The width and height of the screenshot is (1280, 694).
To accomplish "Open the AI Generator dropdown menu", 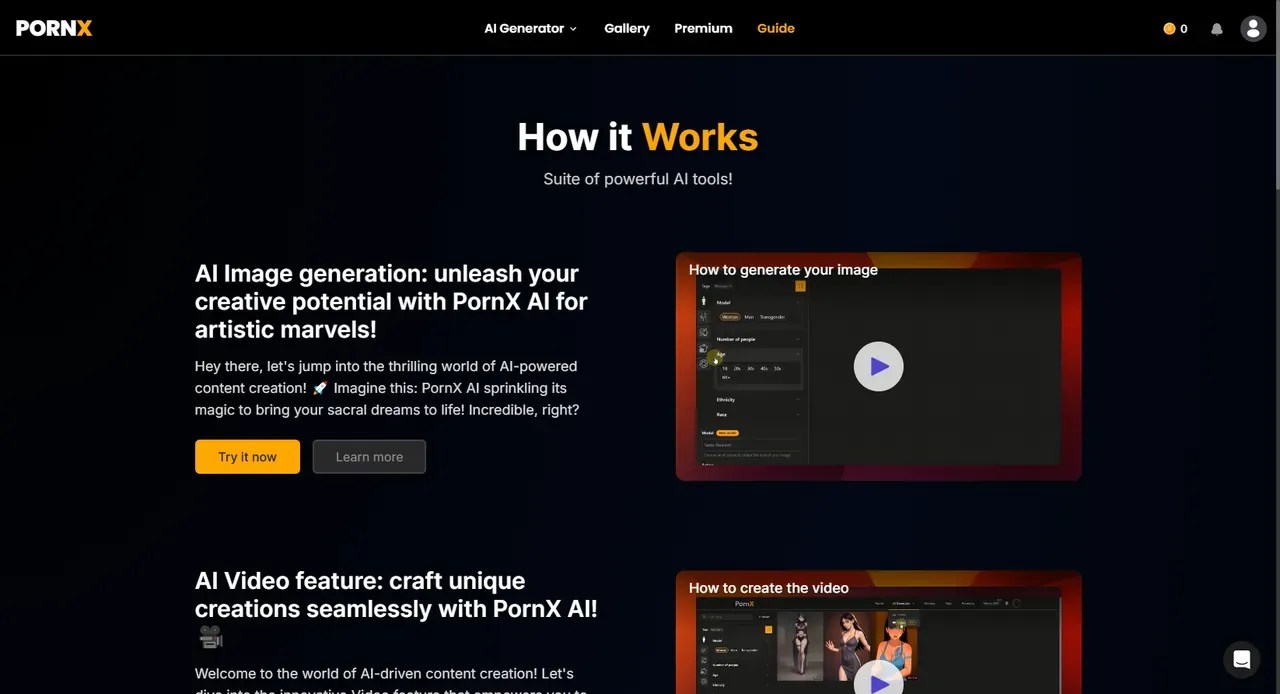I will click(530, 28).
